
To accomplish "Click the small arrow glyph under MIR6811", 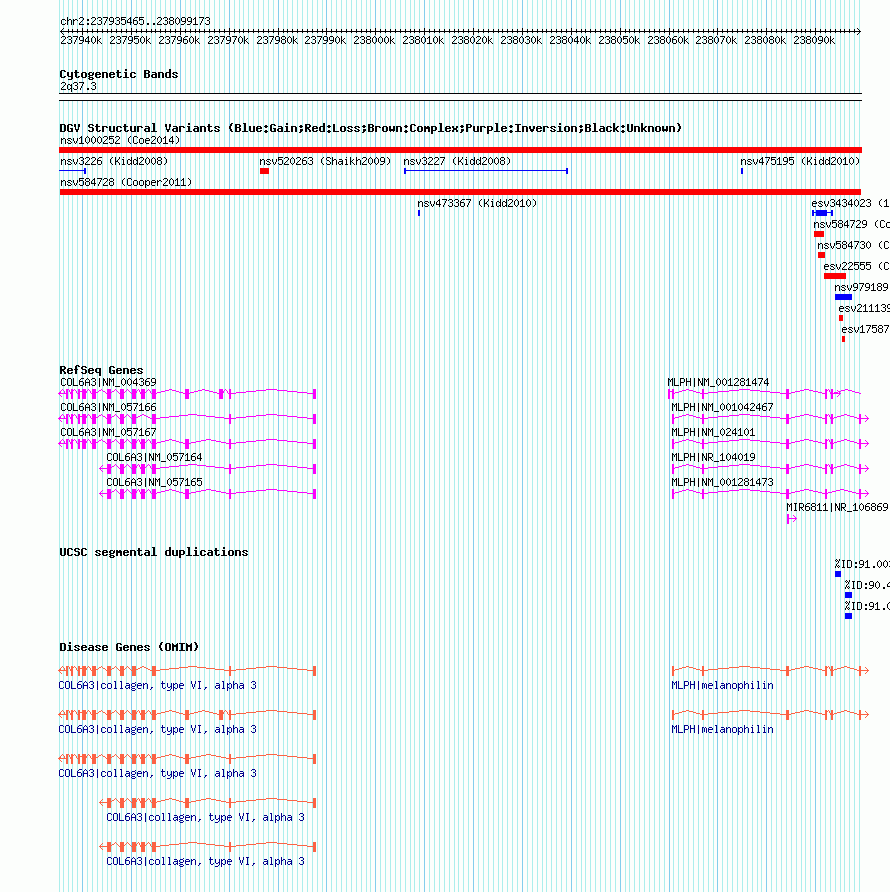I will (x=792, y=519).
